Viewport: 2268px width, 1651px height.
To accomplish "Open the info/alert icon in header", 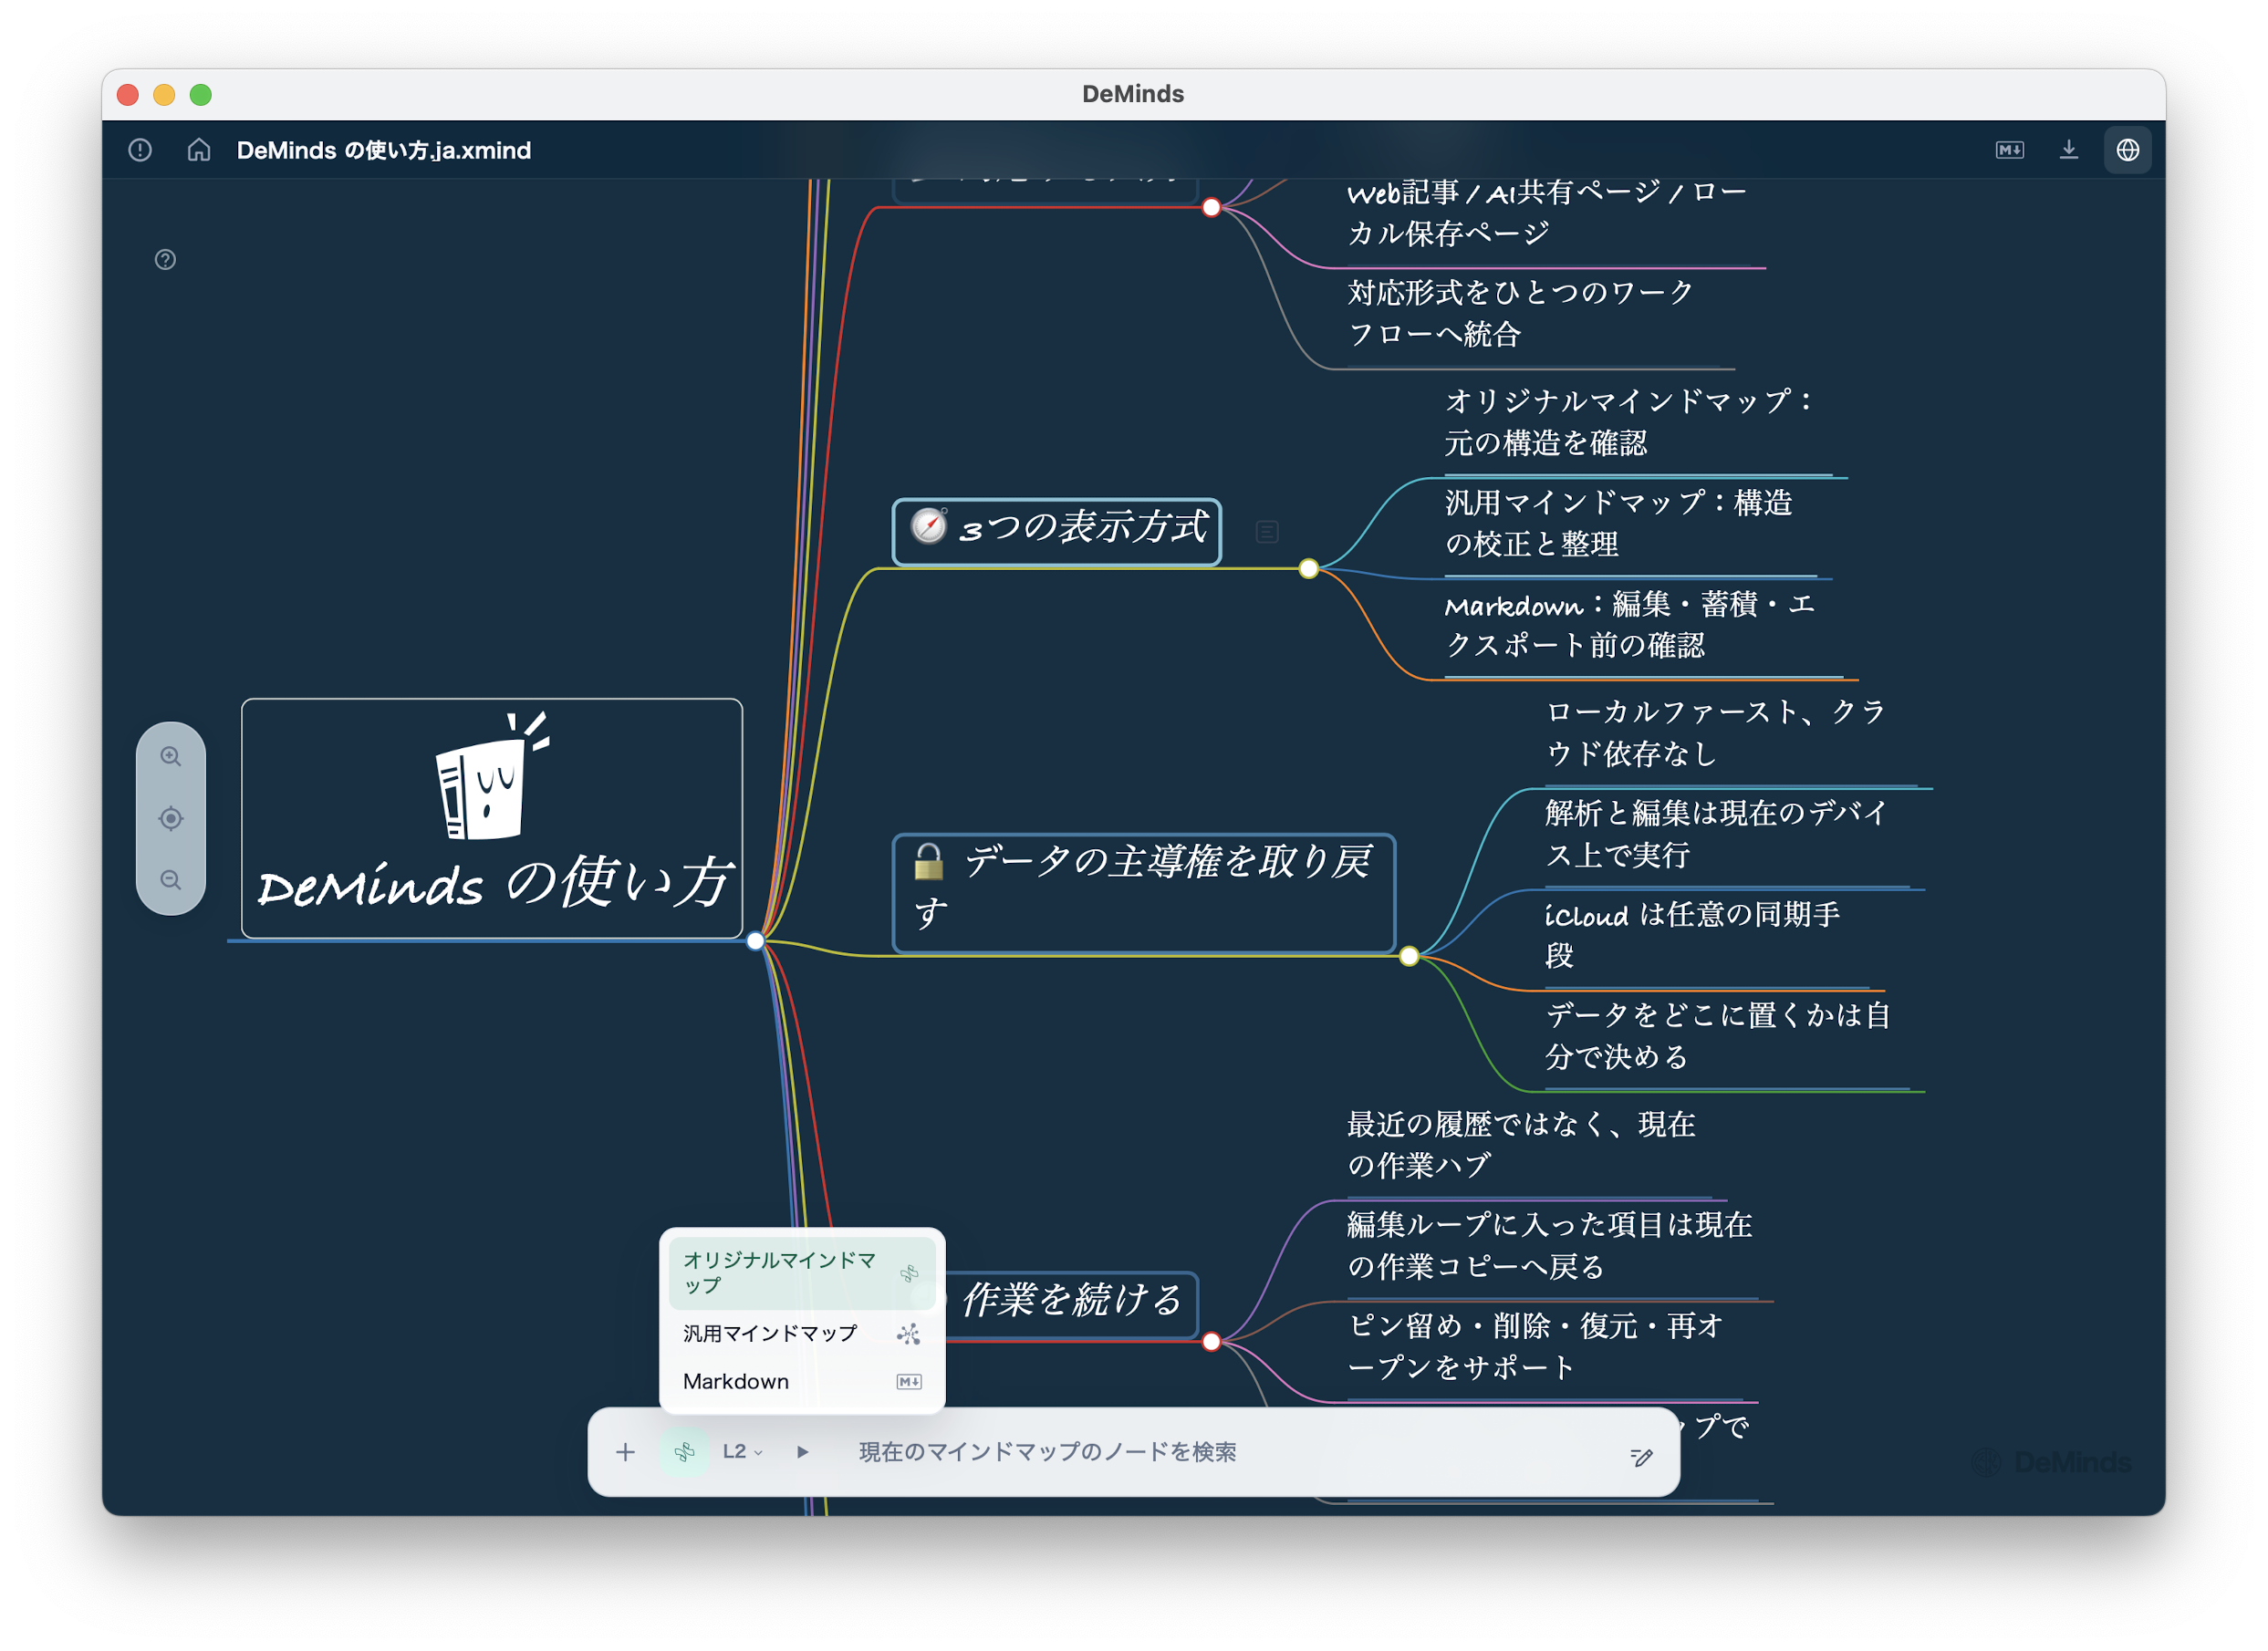I will click(140, 150).
